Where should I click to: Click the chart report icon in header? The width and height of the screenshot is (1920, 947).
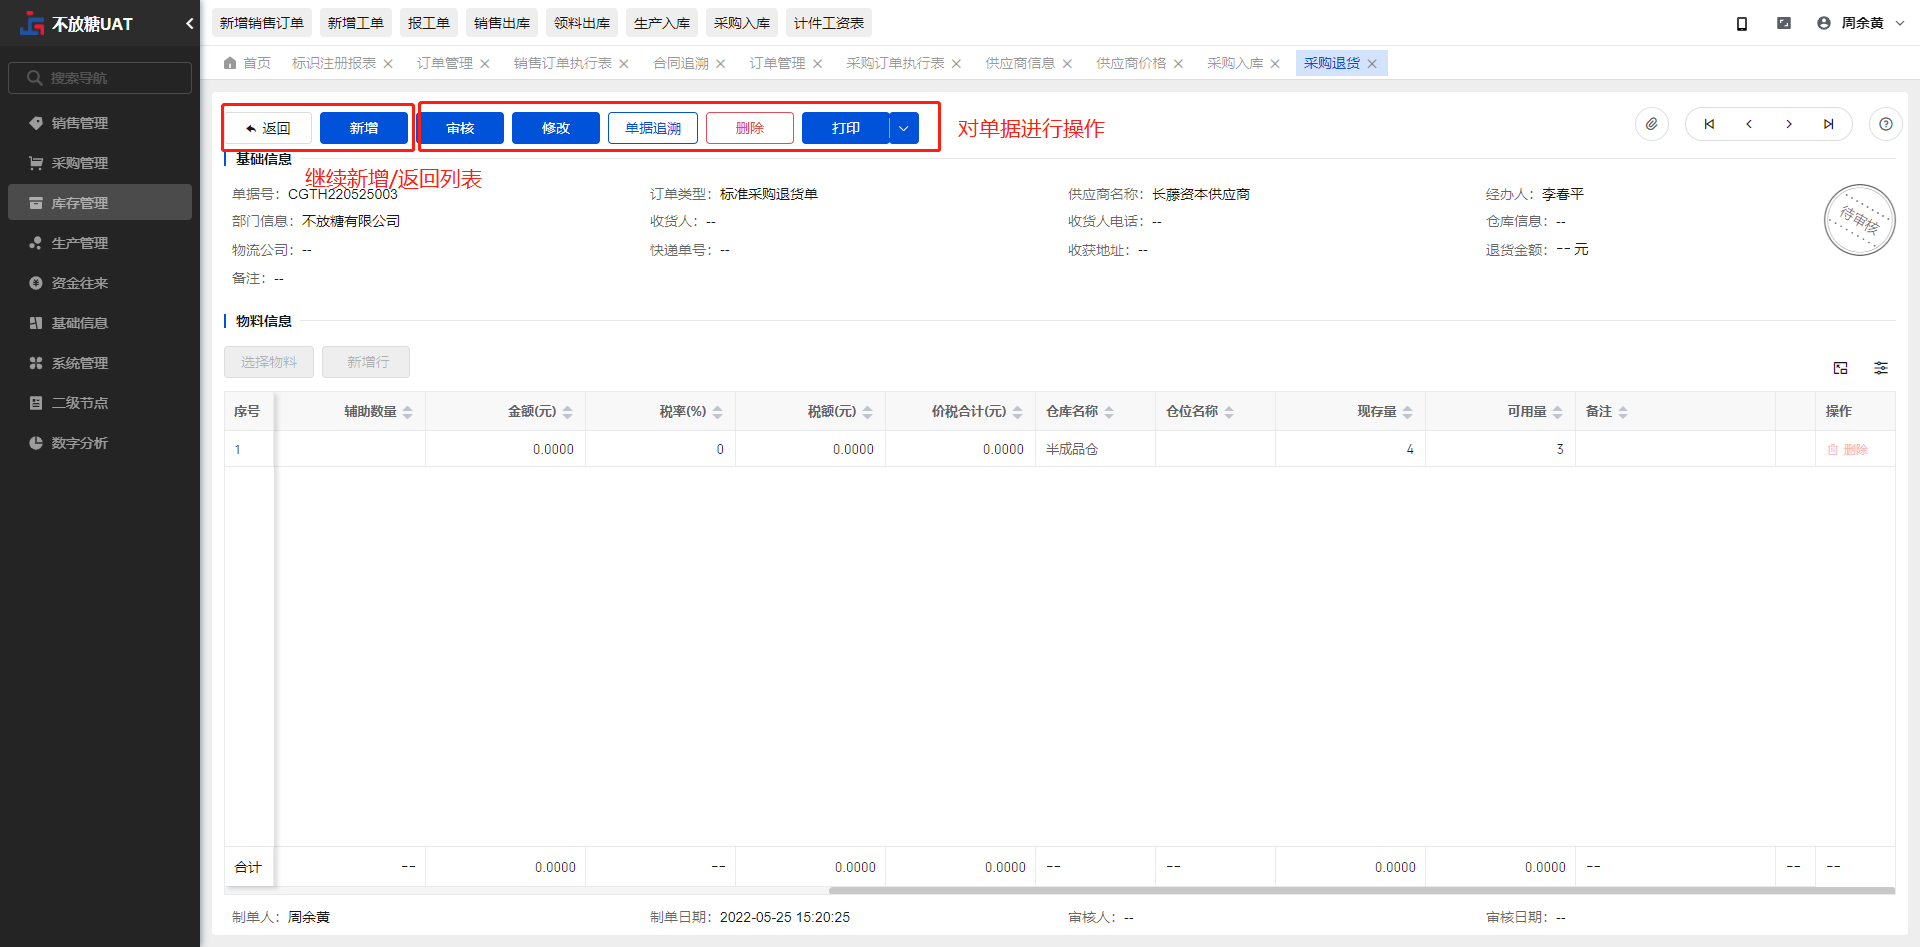(1784, 23)
